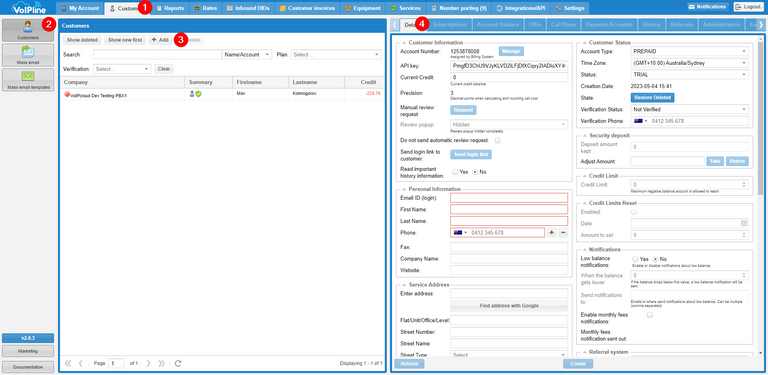Click the Email ID (login) field

pyautogui.click(x=509, y=198)
